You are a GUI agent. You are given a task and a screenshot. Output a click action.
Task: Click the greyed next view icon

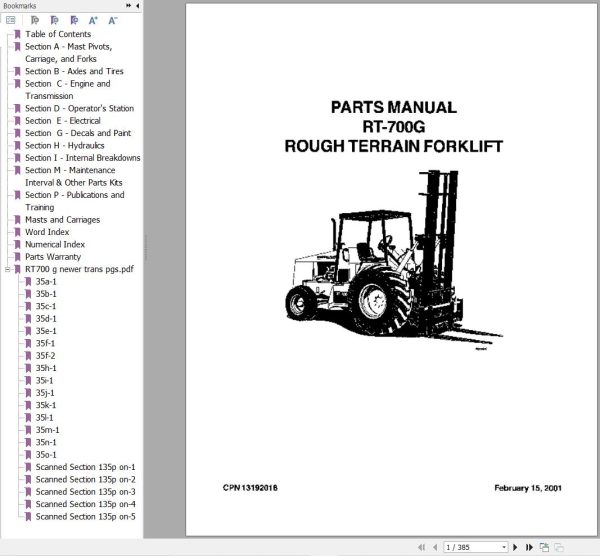(x=559, y=547)
